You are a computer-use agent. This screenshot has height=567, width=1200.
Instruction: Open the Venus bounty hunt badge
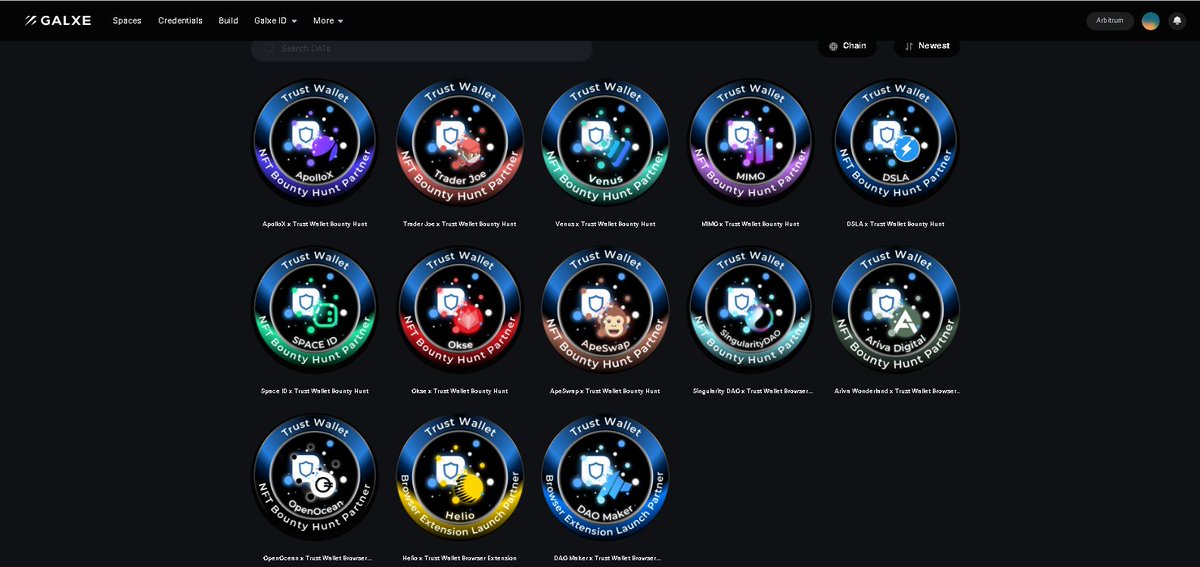point(605,142)
